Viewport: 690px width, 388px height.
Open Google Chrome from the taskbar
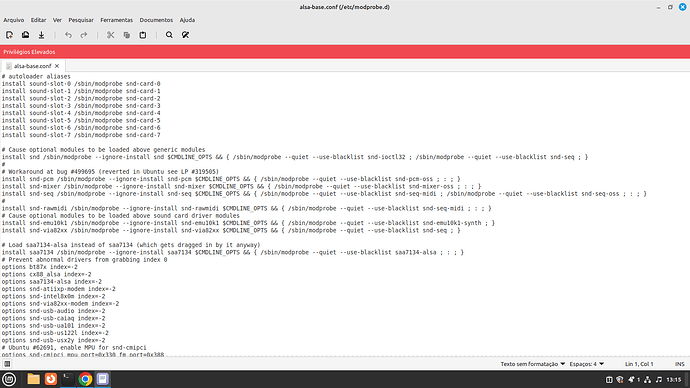[85, 379]
